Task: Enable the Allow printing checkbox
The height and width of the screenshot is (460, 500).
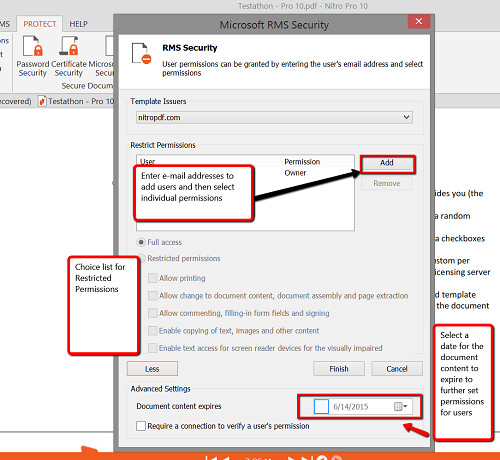Action: click(x=153, y=278)
